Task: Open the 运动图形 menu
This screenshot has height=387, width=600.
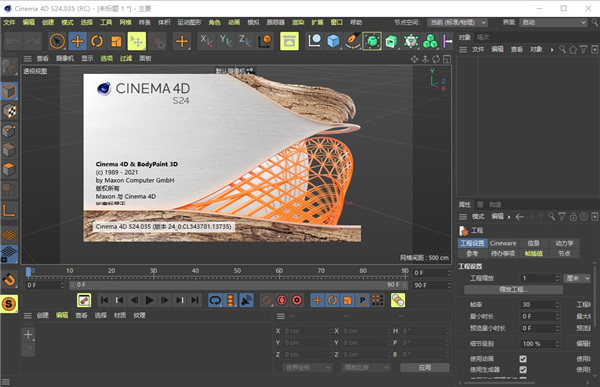Action: (189, 22)
